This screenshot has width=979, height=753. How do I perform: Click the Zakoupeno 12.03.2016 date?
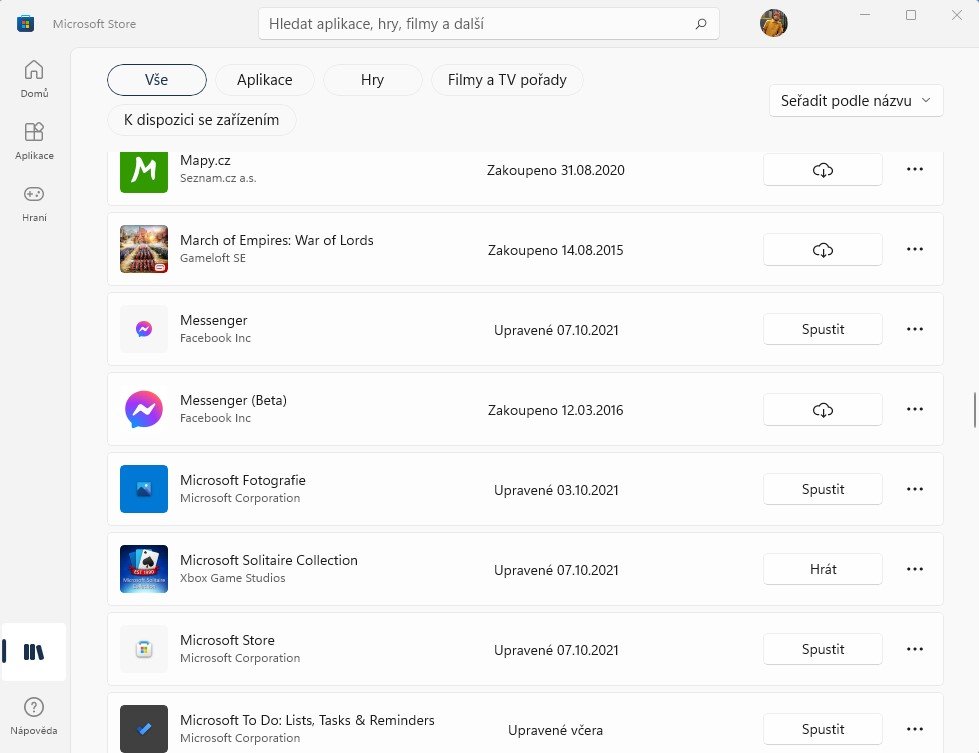pyautogui.click(x=556, y=410)
